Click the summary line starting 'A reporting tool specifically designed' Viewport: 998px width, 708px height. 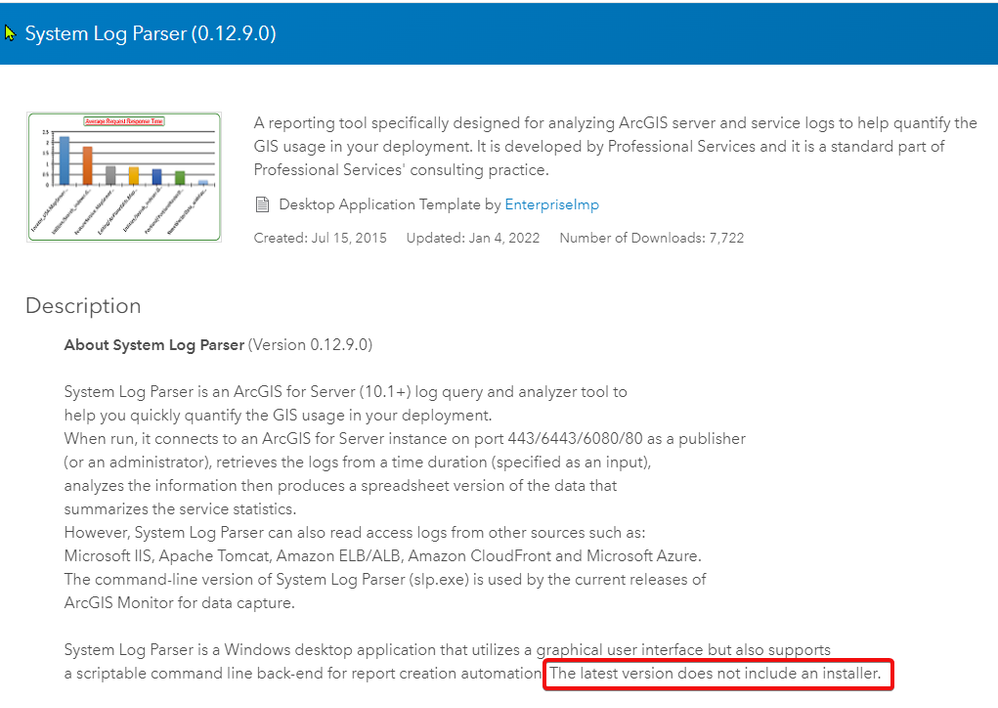[615, 123]
